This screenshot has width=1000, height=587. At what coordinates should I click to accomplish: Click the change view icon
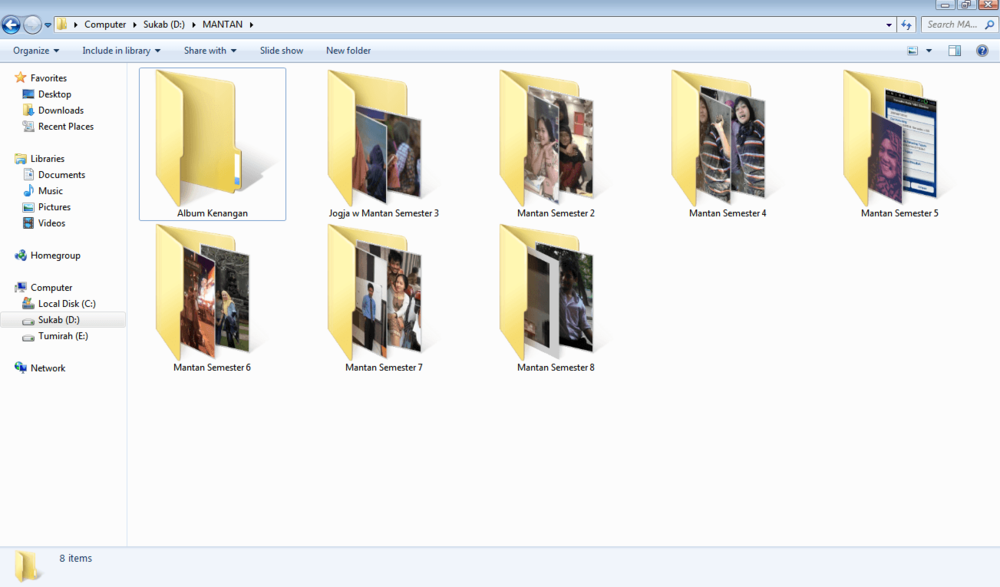click(913, 50)
